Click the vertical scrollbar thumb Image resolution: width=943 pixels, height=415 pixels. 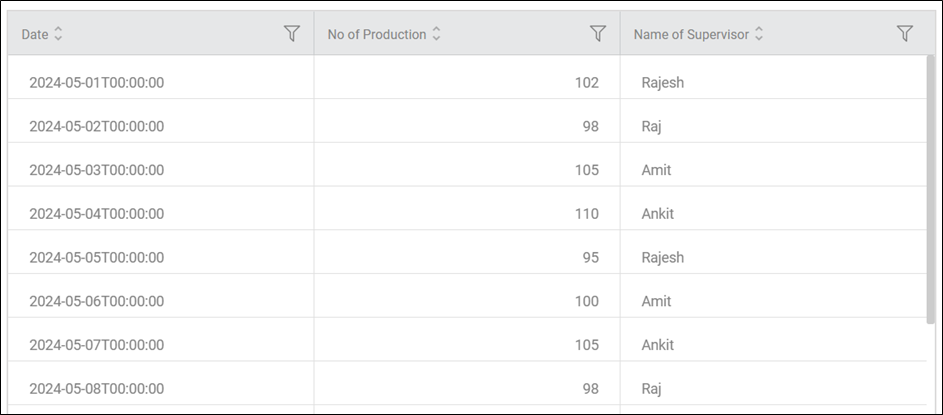[931, 189]
